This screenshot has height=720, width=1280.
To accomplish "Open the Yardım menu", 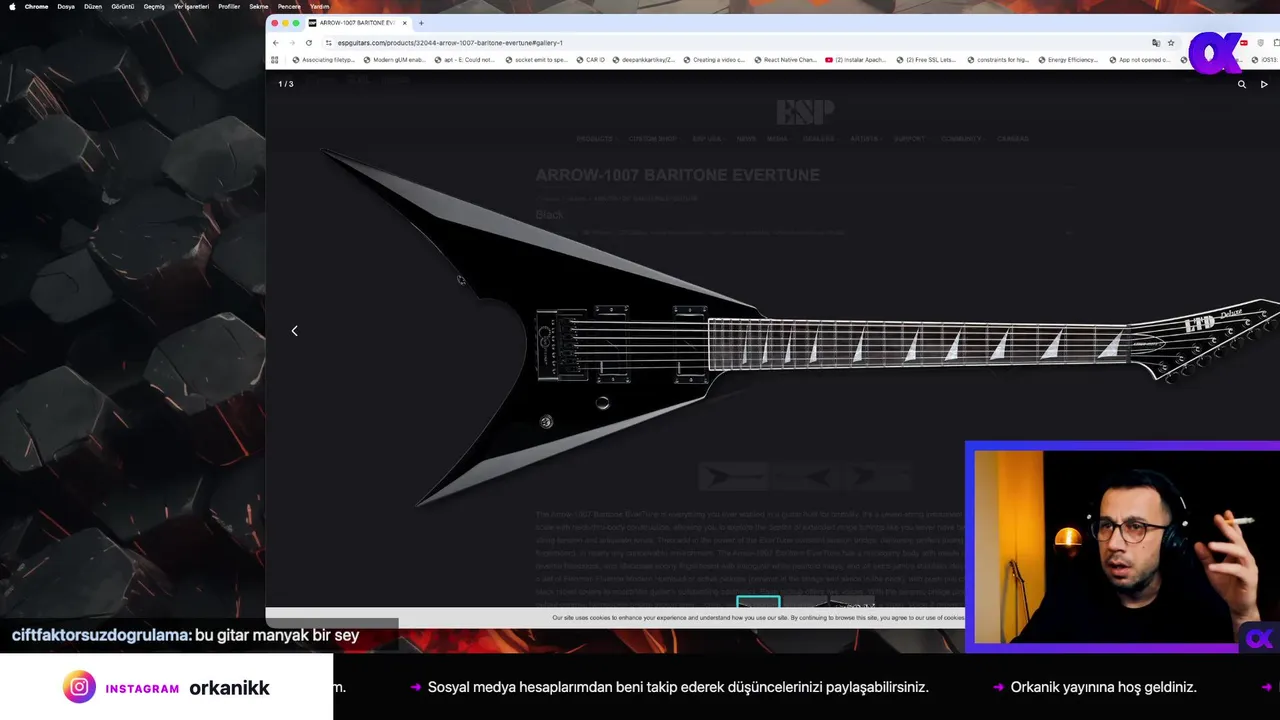I will pos(320,6).
